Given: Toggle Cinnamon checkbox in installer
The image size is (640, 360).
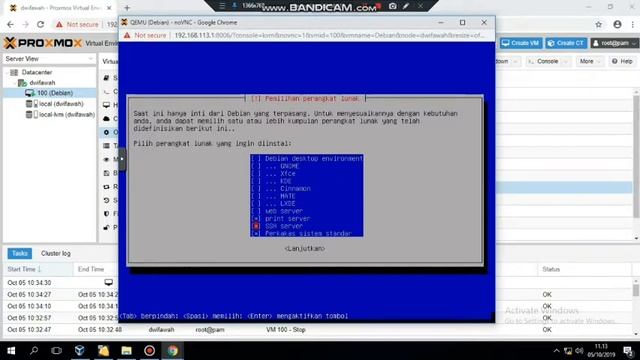Looking at the screenshot, I should coord(256,189).
